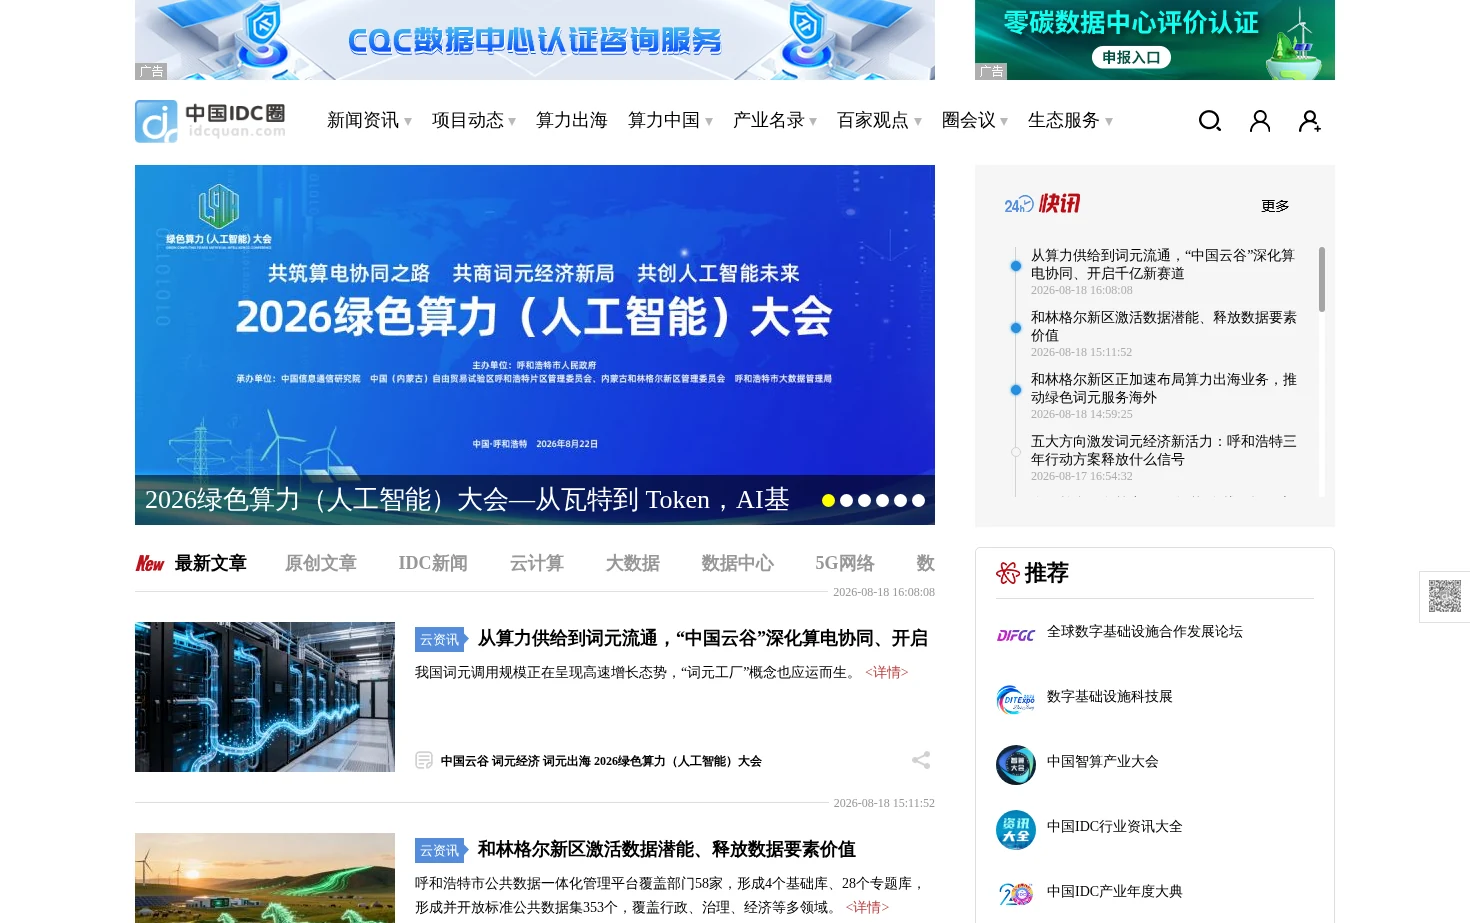The width and height of the screenshot is (1470, 923).
Task: Click 更多 link in 快讯 panel
Action: (x=1275, y=206)
